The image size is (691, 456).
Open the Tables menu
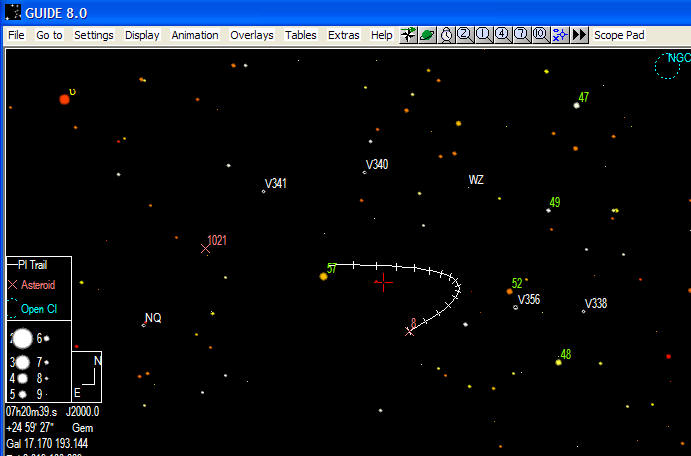tap(300, 35)
